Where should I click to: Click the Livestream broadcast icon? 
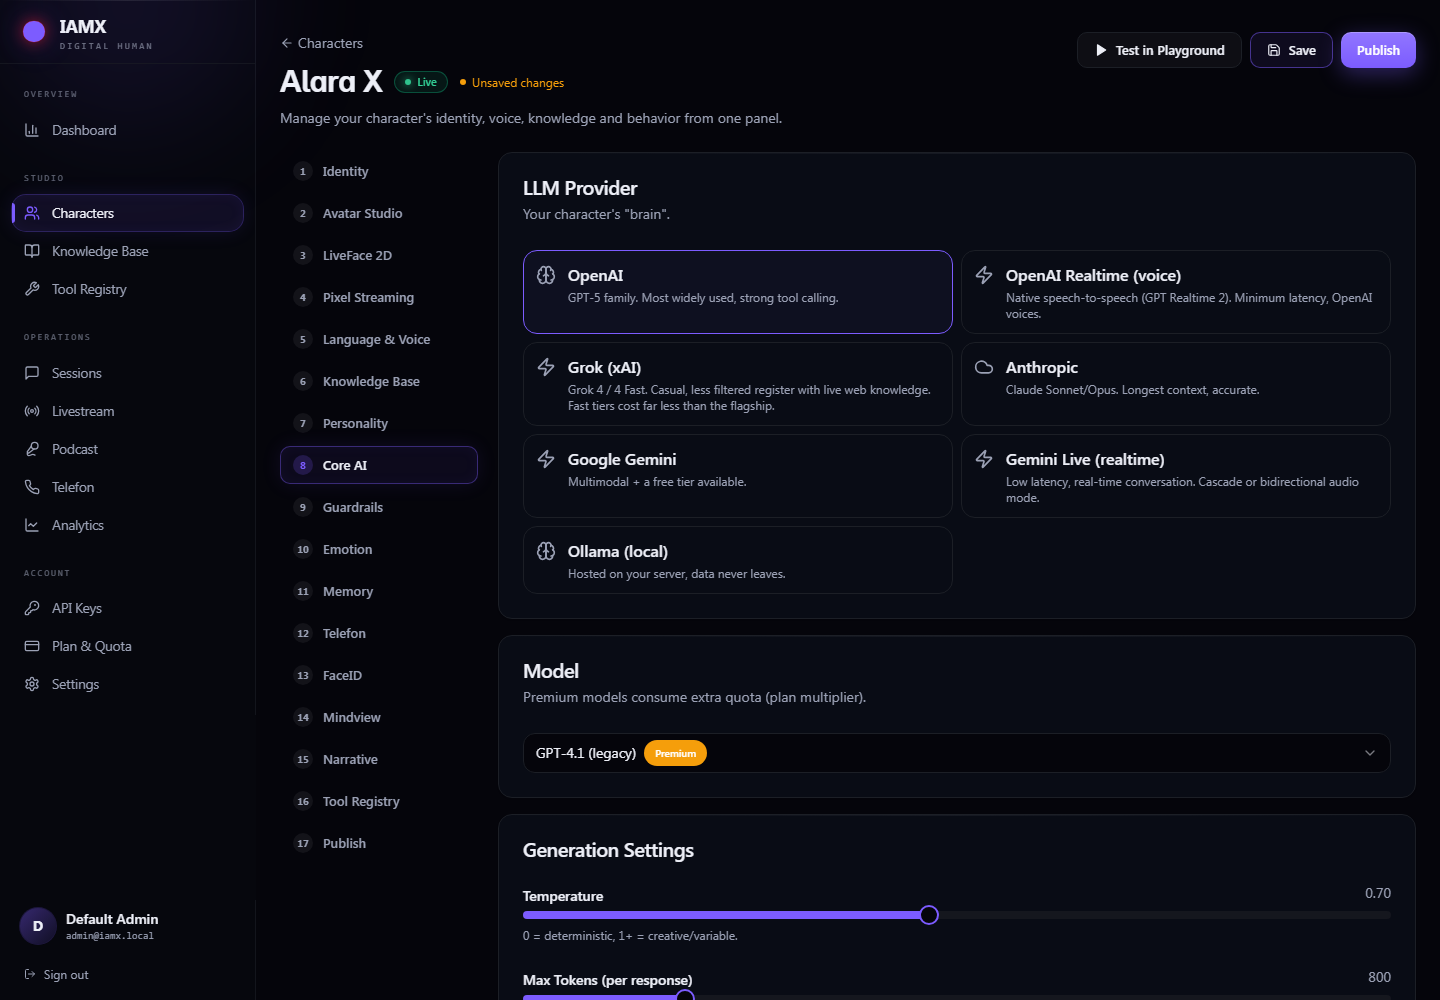point(32,411)
